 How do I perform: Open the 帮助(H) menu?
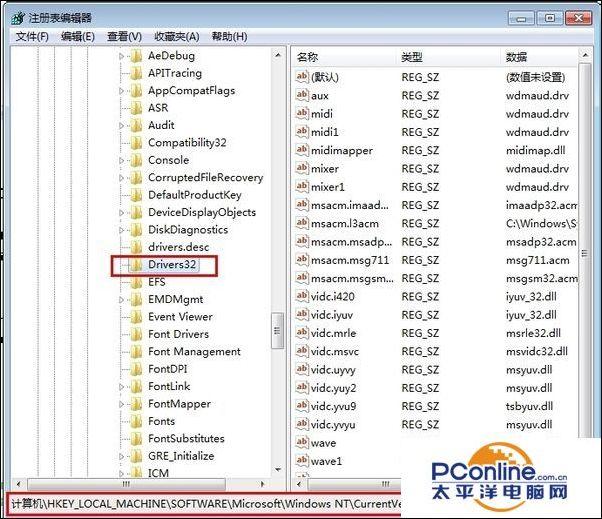[230, 37]
